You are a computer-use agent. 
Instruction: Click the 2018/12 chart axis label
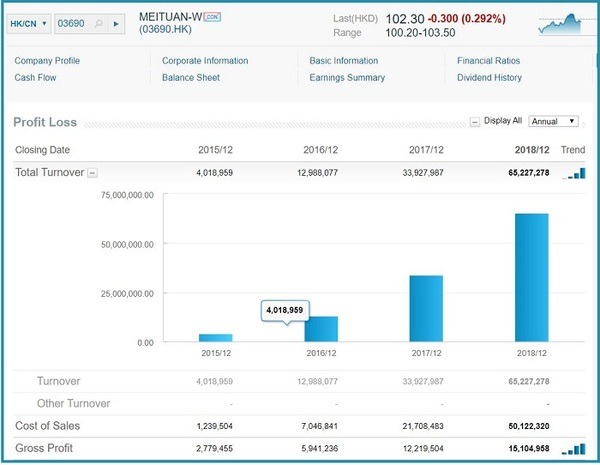coord(532,353)
